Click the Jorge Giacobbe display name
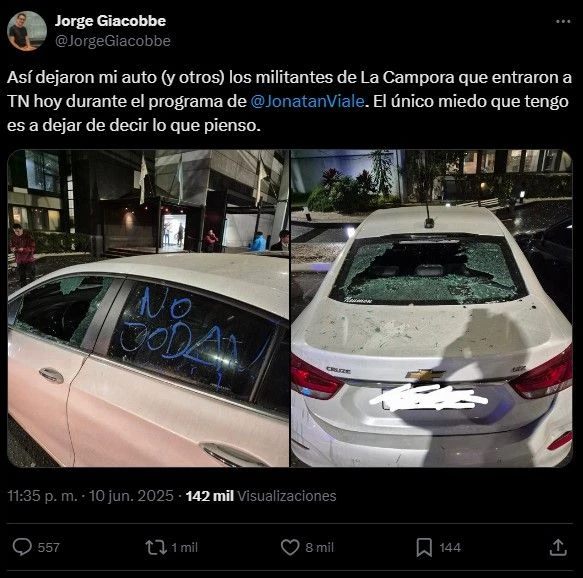 pyautogui.click(x=110, y=20)
